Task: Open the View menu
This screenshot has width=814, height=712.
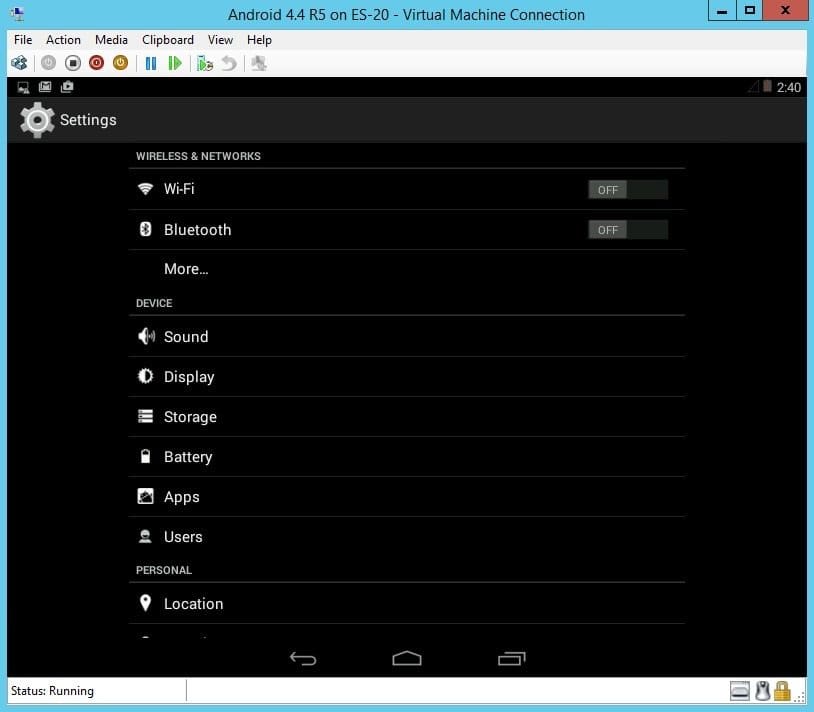Action: (x=220, y=40)
